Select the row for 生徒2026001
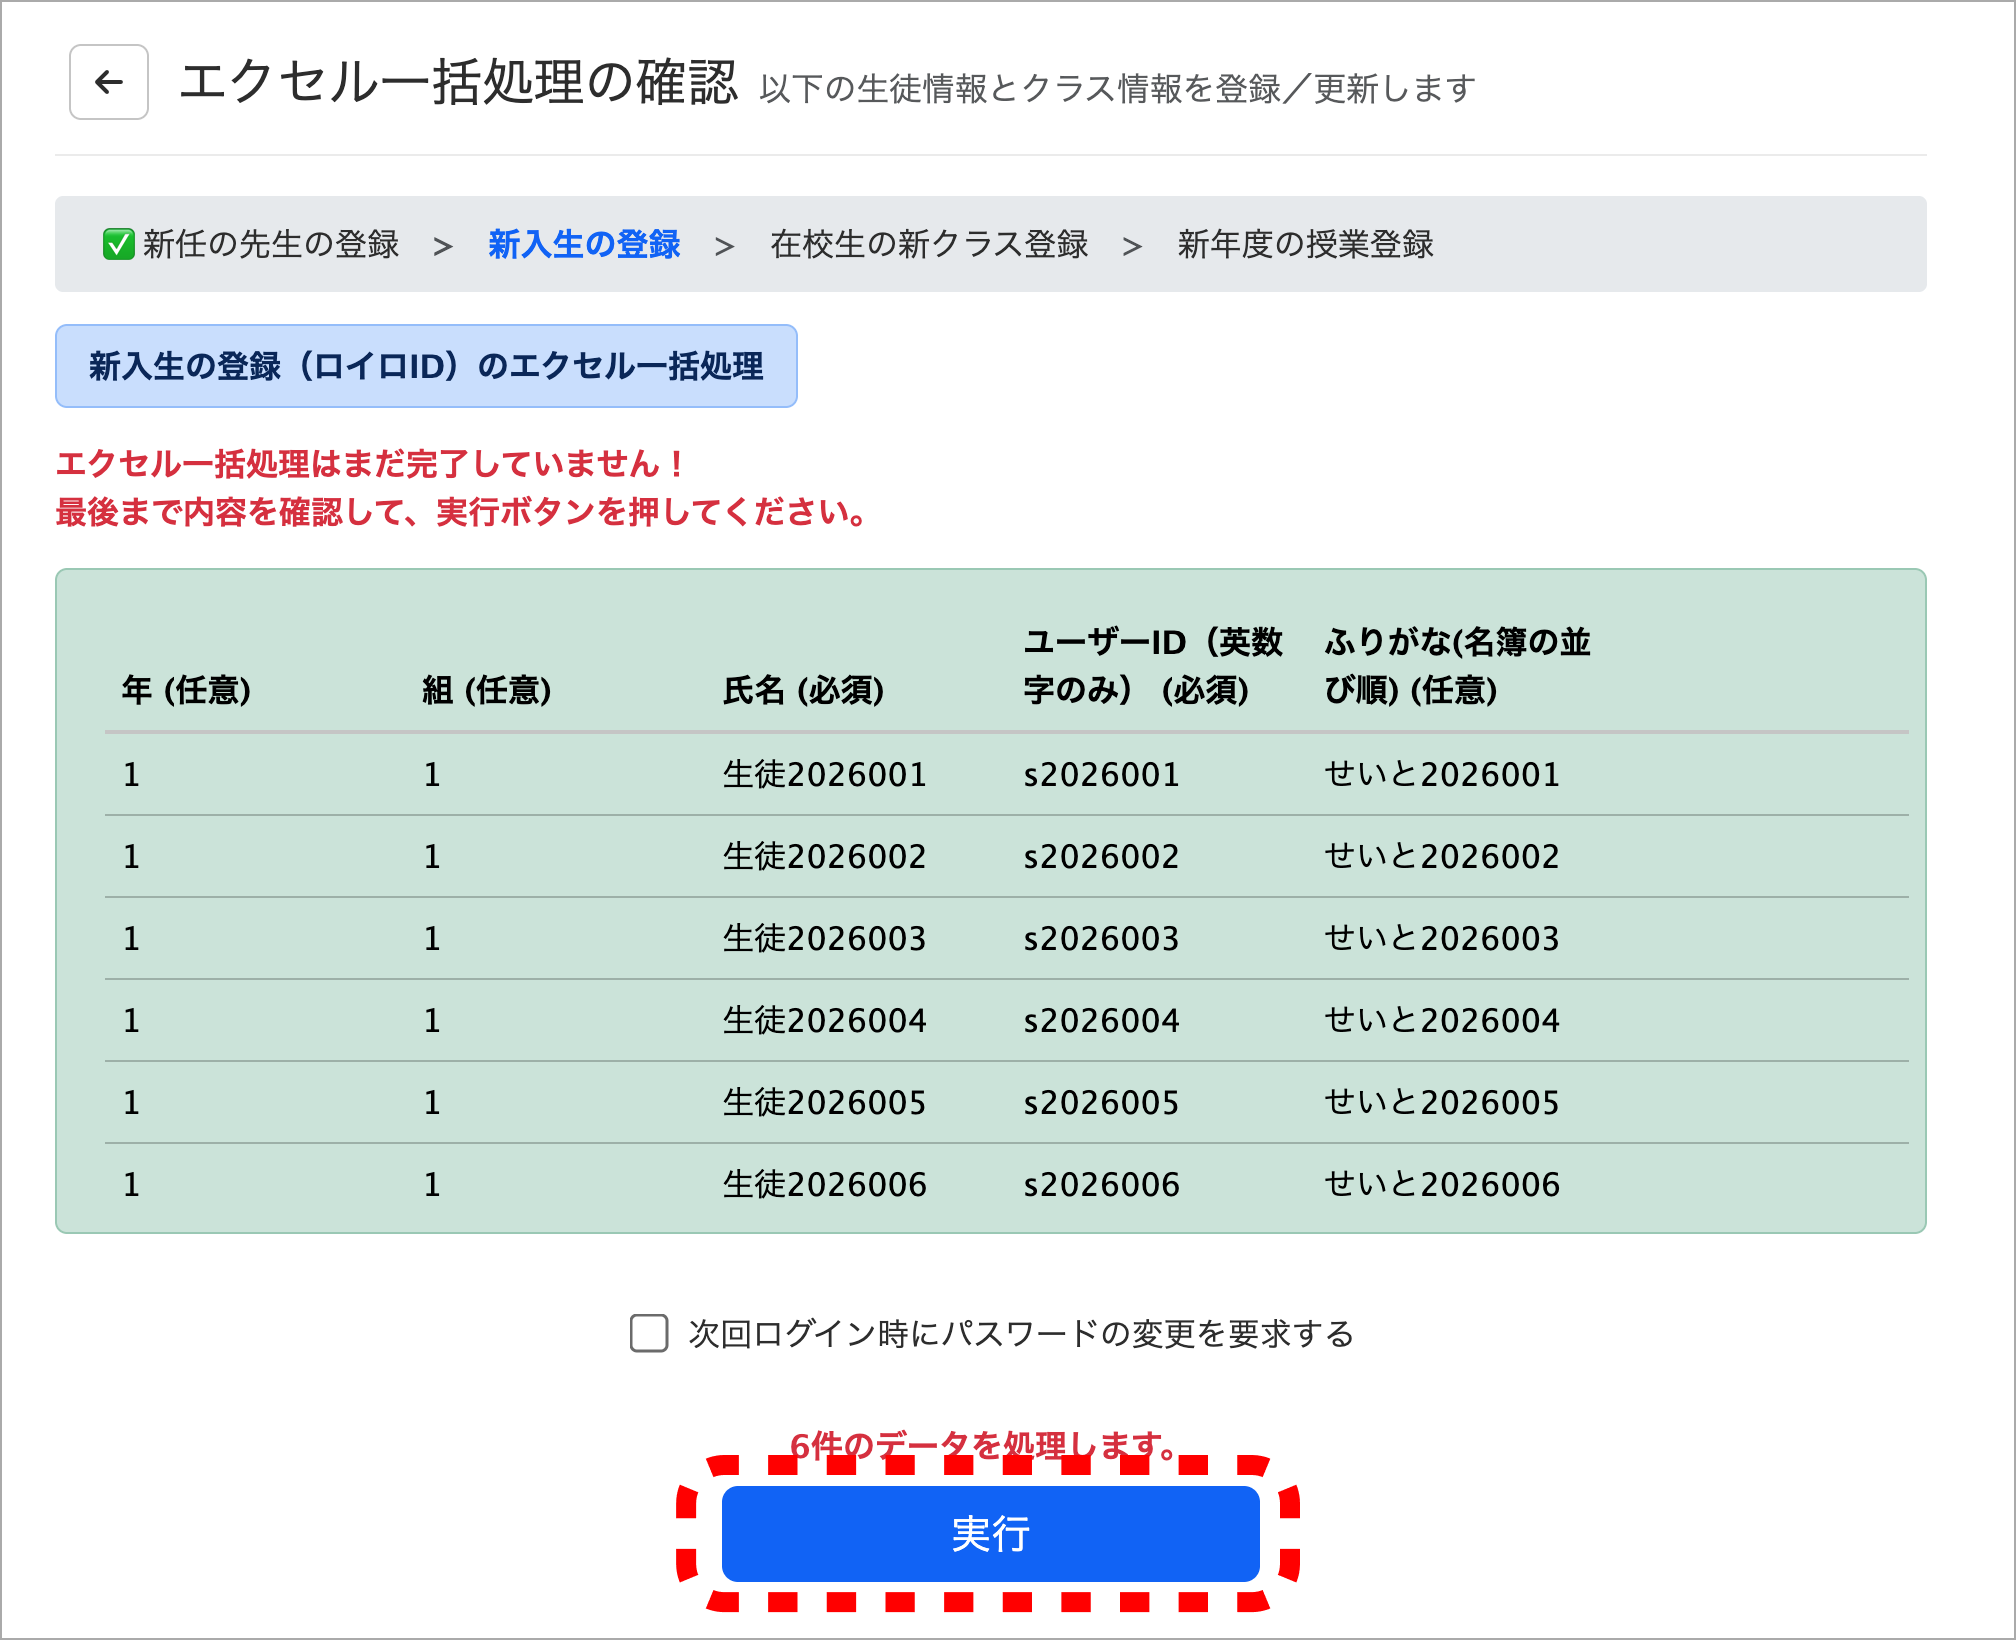The image size is (2016, 1640). pyautogui.click(x=824, y=774)
